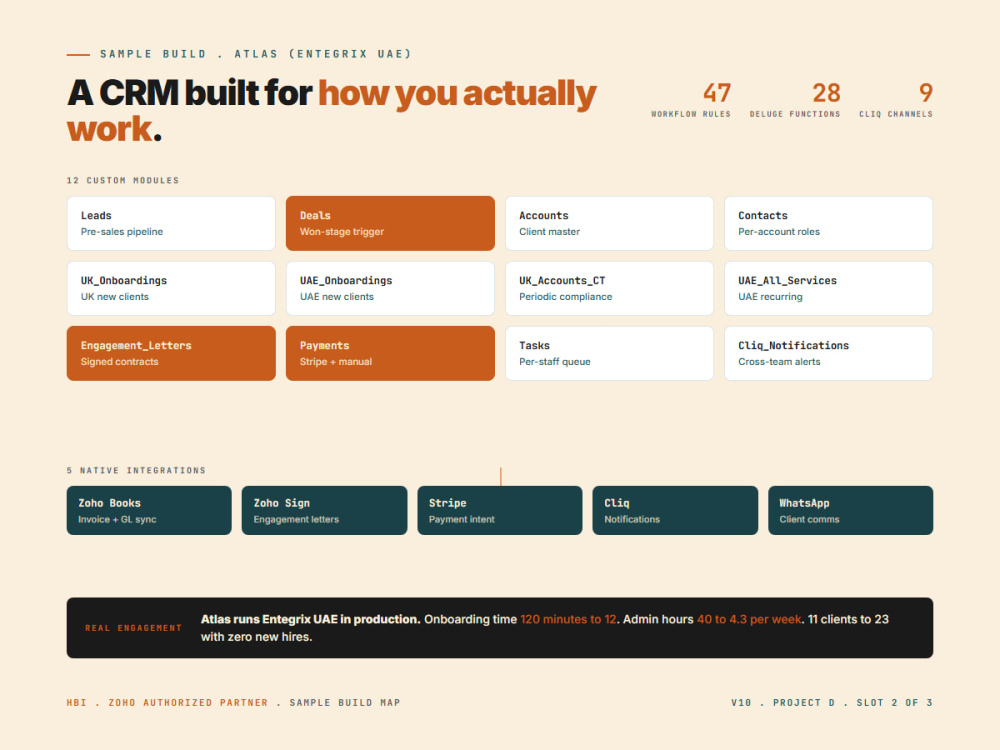The height and width of the screenshot is (750, 1000).
Task: Select the Contacts Per-account roles card
Action: [828, 223]
